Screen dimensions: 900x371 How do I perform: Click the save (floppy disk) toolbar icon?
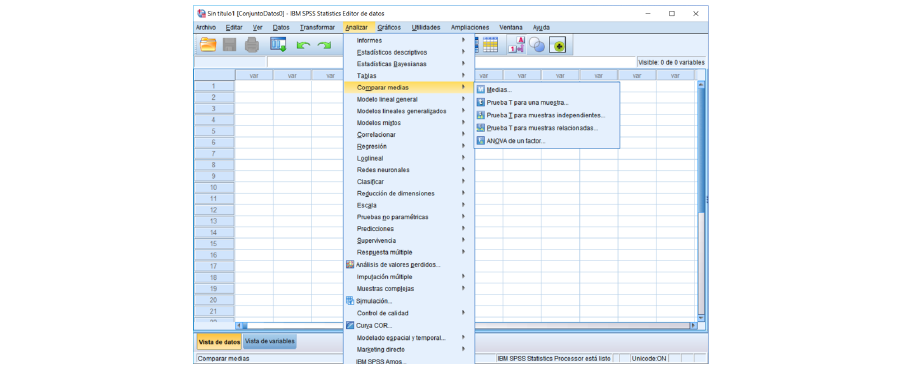point(230,45)
